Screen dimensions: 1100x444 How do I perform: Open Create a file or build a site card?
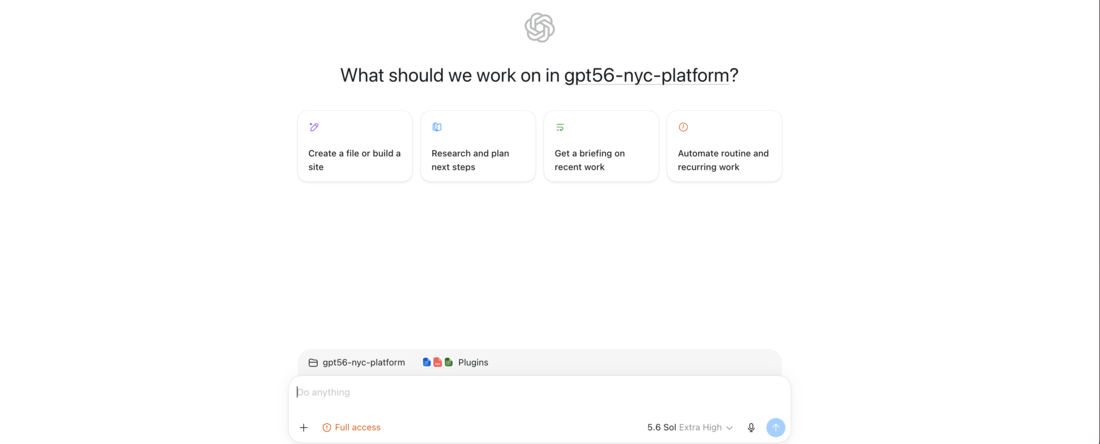[x=355, y=146]
